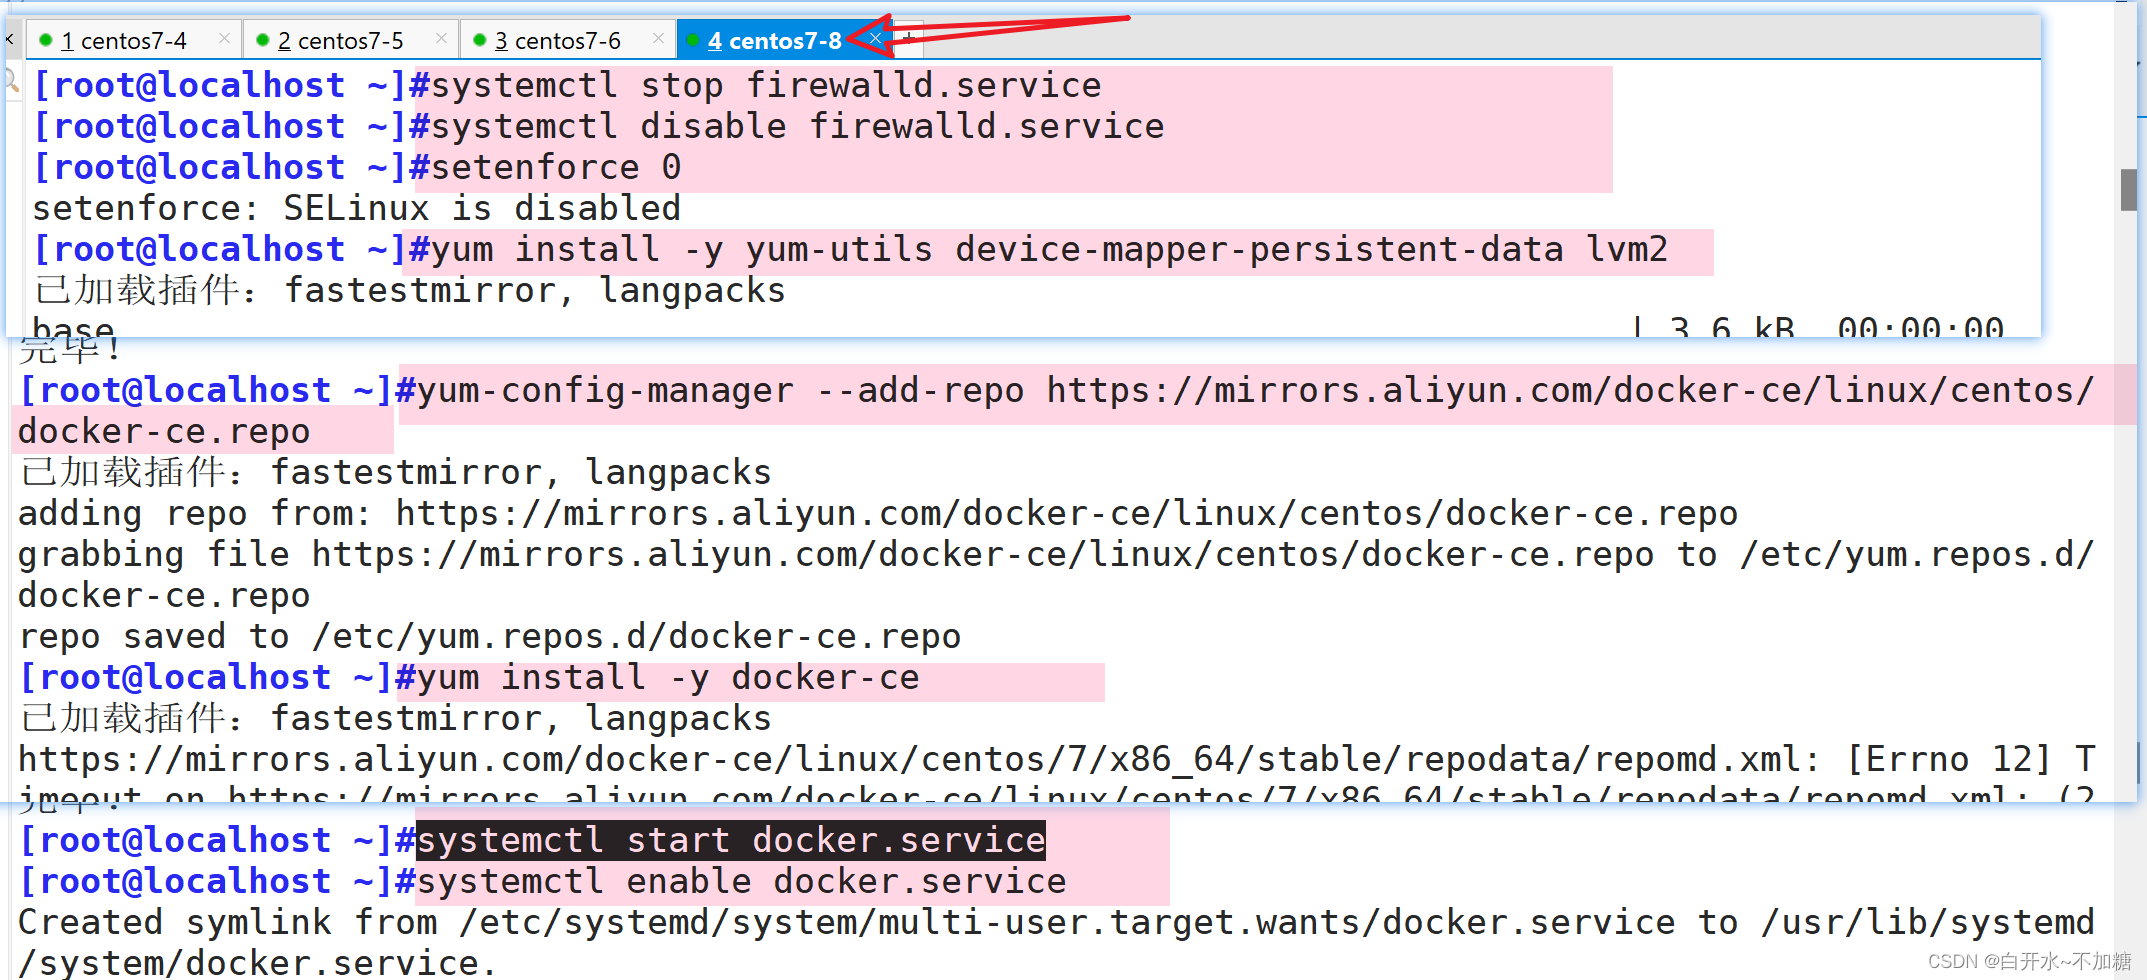
Task: Click 'setenforce: SELinux is disabled' output line
Action: (x=357, y=208)
